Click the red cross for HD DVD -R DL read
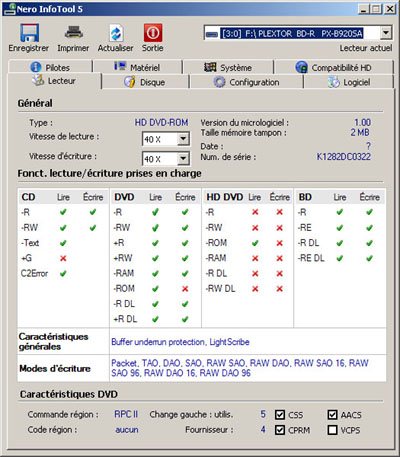This screenshot has height=457, width=400. (255, 273)
